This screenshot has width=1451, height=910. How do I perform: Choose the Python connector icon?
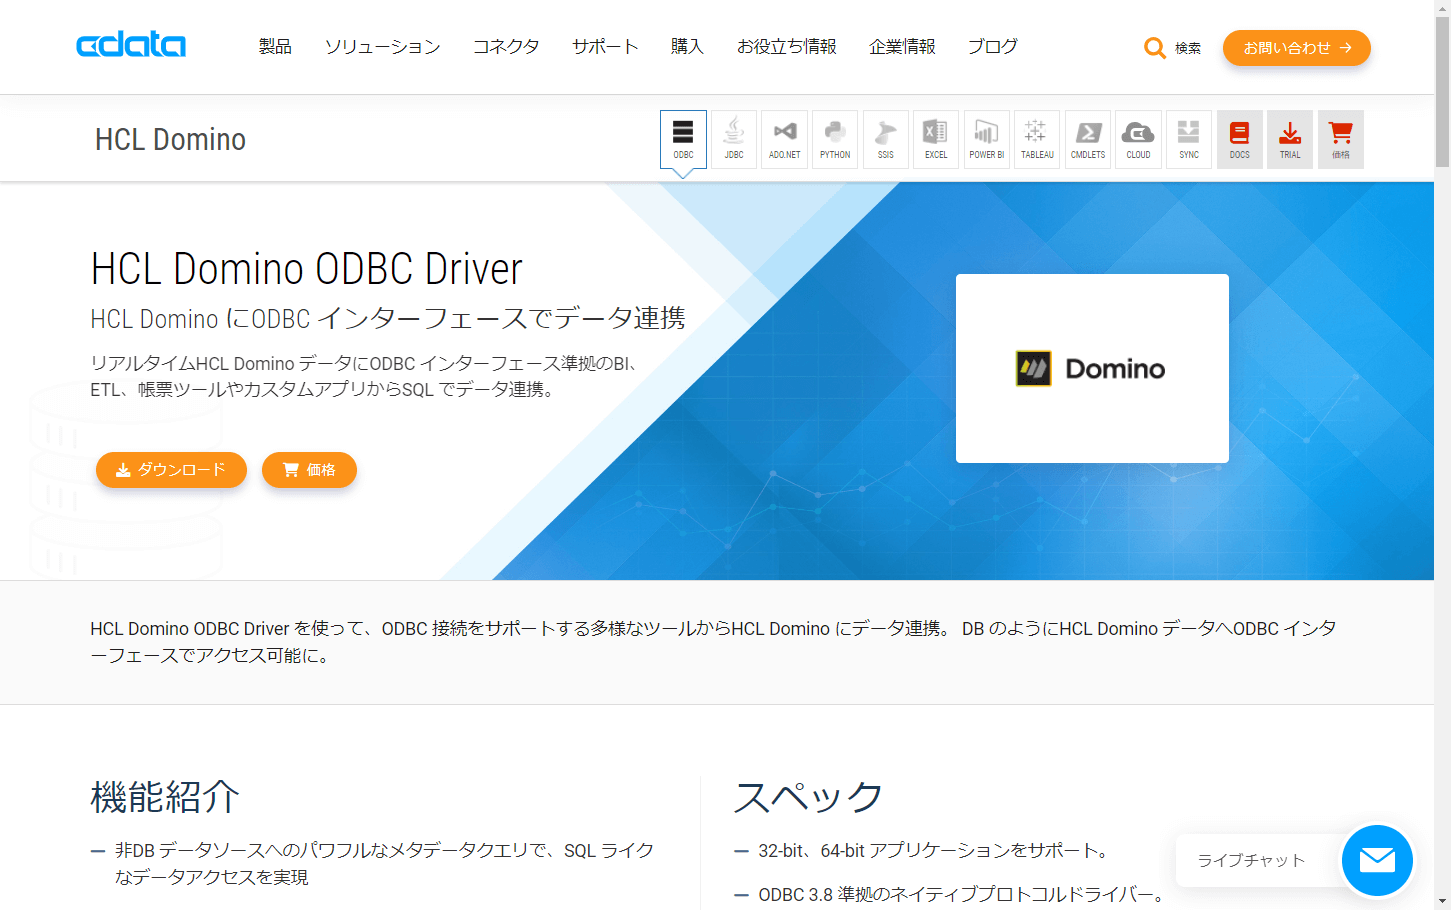pyautogui.click(x=835, y=139)
